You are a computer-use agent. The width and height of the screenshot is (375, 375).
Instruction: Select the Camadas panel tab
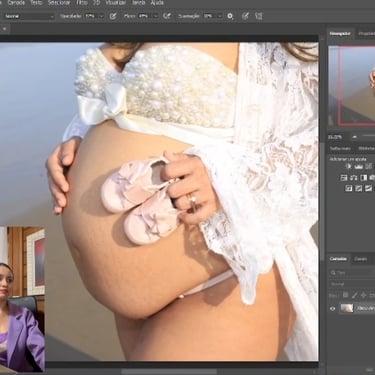coord(338,259)
